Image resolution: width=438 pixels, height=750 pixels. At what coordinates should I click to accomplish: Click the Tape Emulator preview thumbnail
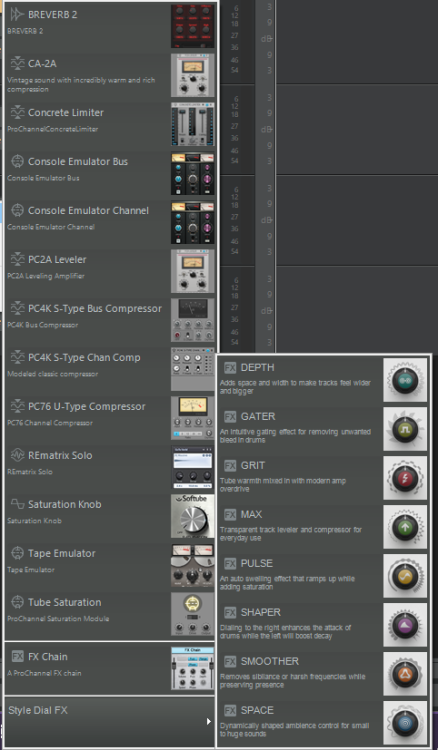click(193, 565)
